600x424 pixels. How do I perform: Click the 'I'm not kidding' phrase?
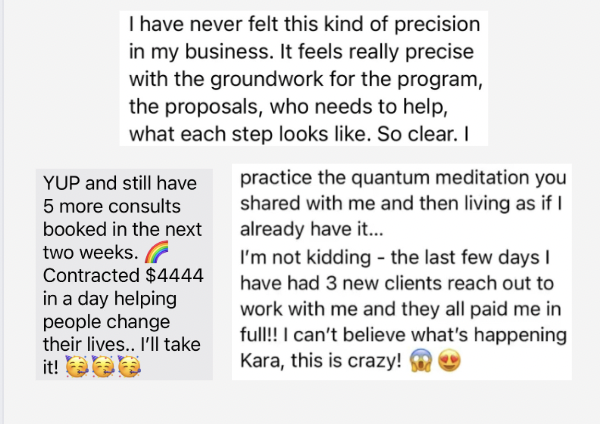pos(297,258)
